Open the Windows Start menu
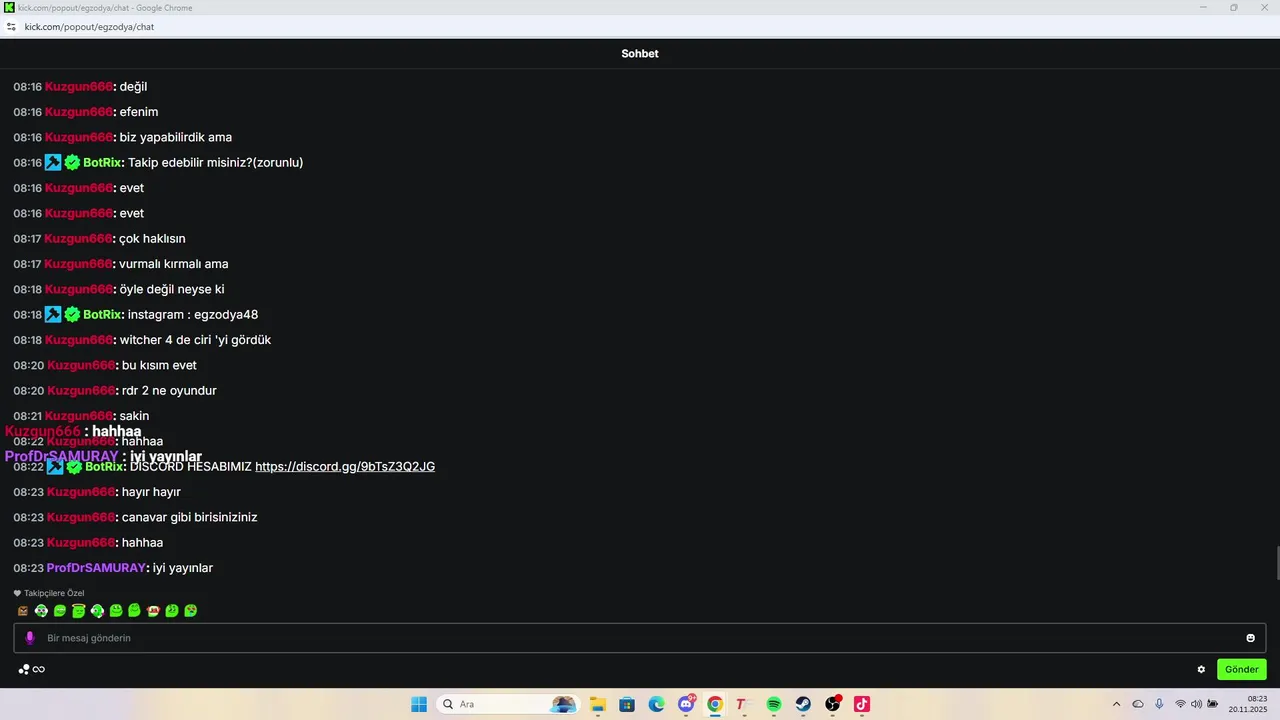This screenshot has width=1280, height=720. coord(419,704)
